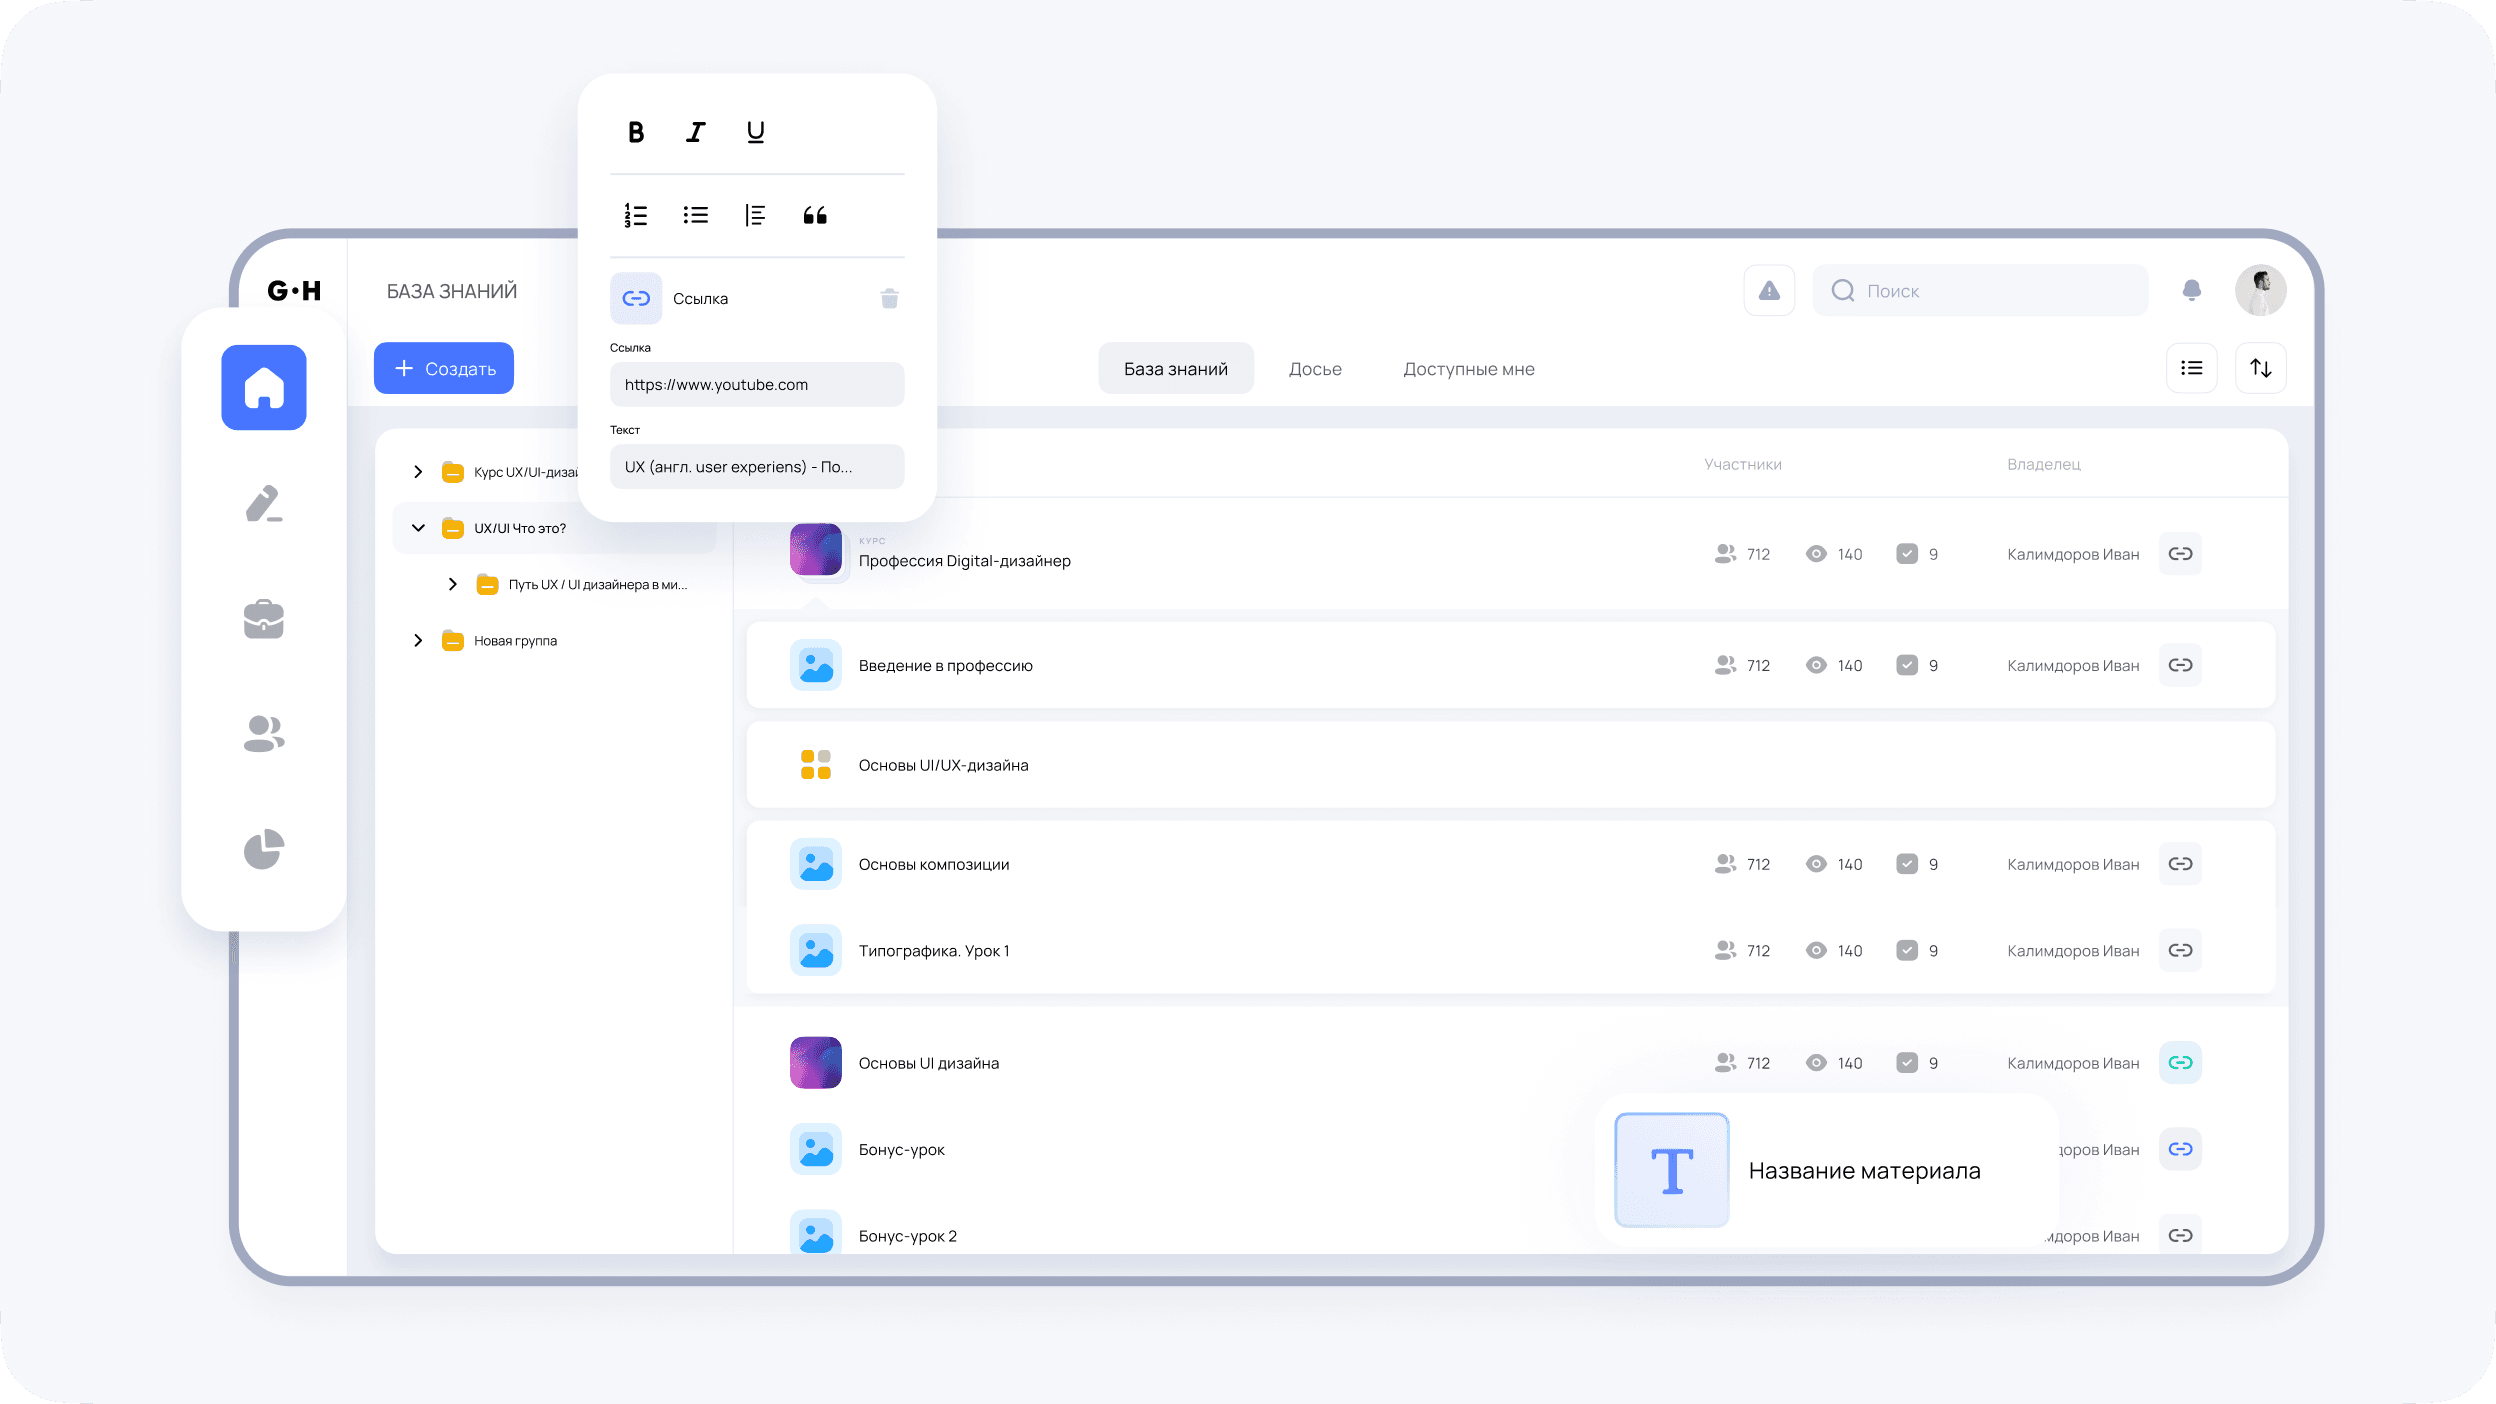This screenshot has height=1404, width=2496.
Task: Switch to the Досье tab
Action: pos(1315,369)
